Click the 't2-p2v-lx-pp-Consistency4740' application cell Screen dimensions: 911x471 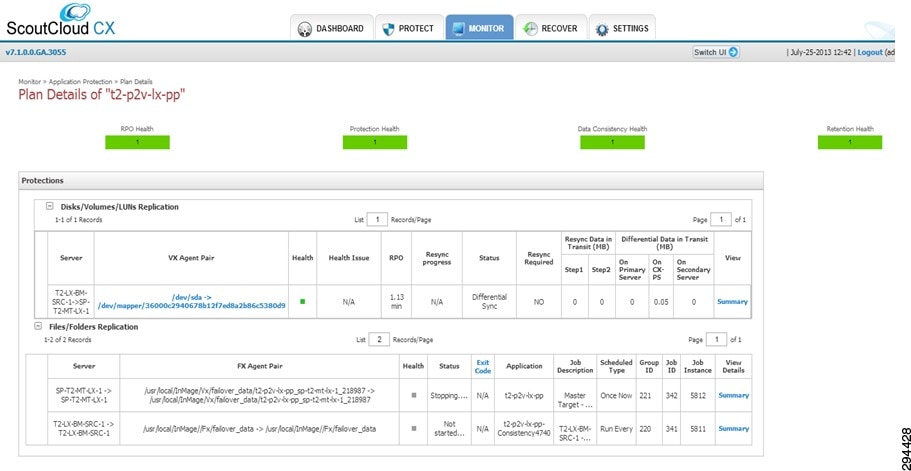click(524, 429)
